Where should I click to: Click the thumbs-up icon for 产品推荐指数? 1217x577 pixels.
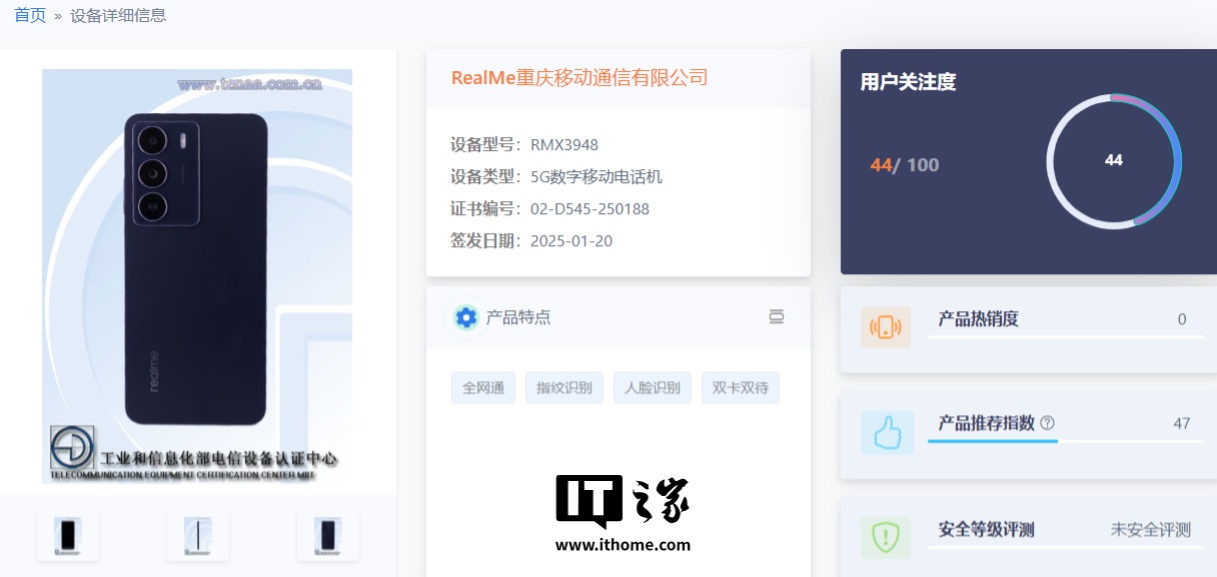(886, 433)
